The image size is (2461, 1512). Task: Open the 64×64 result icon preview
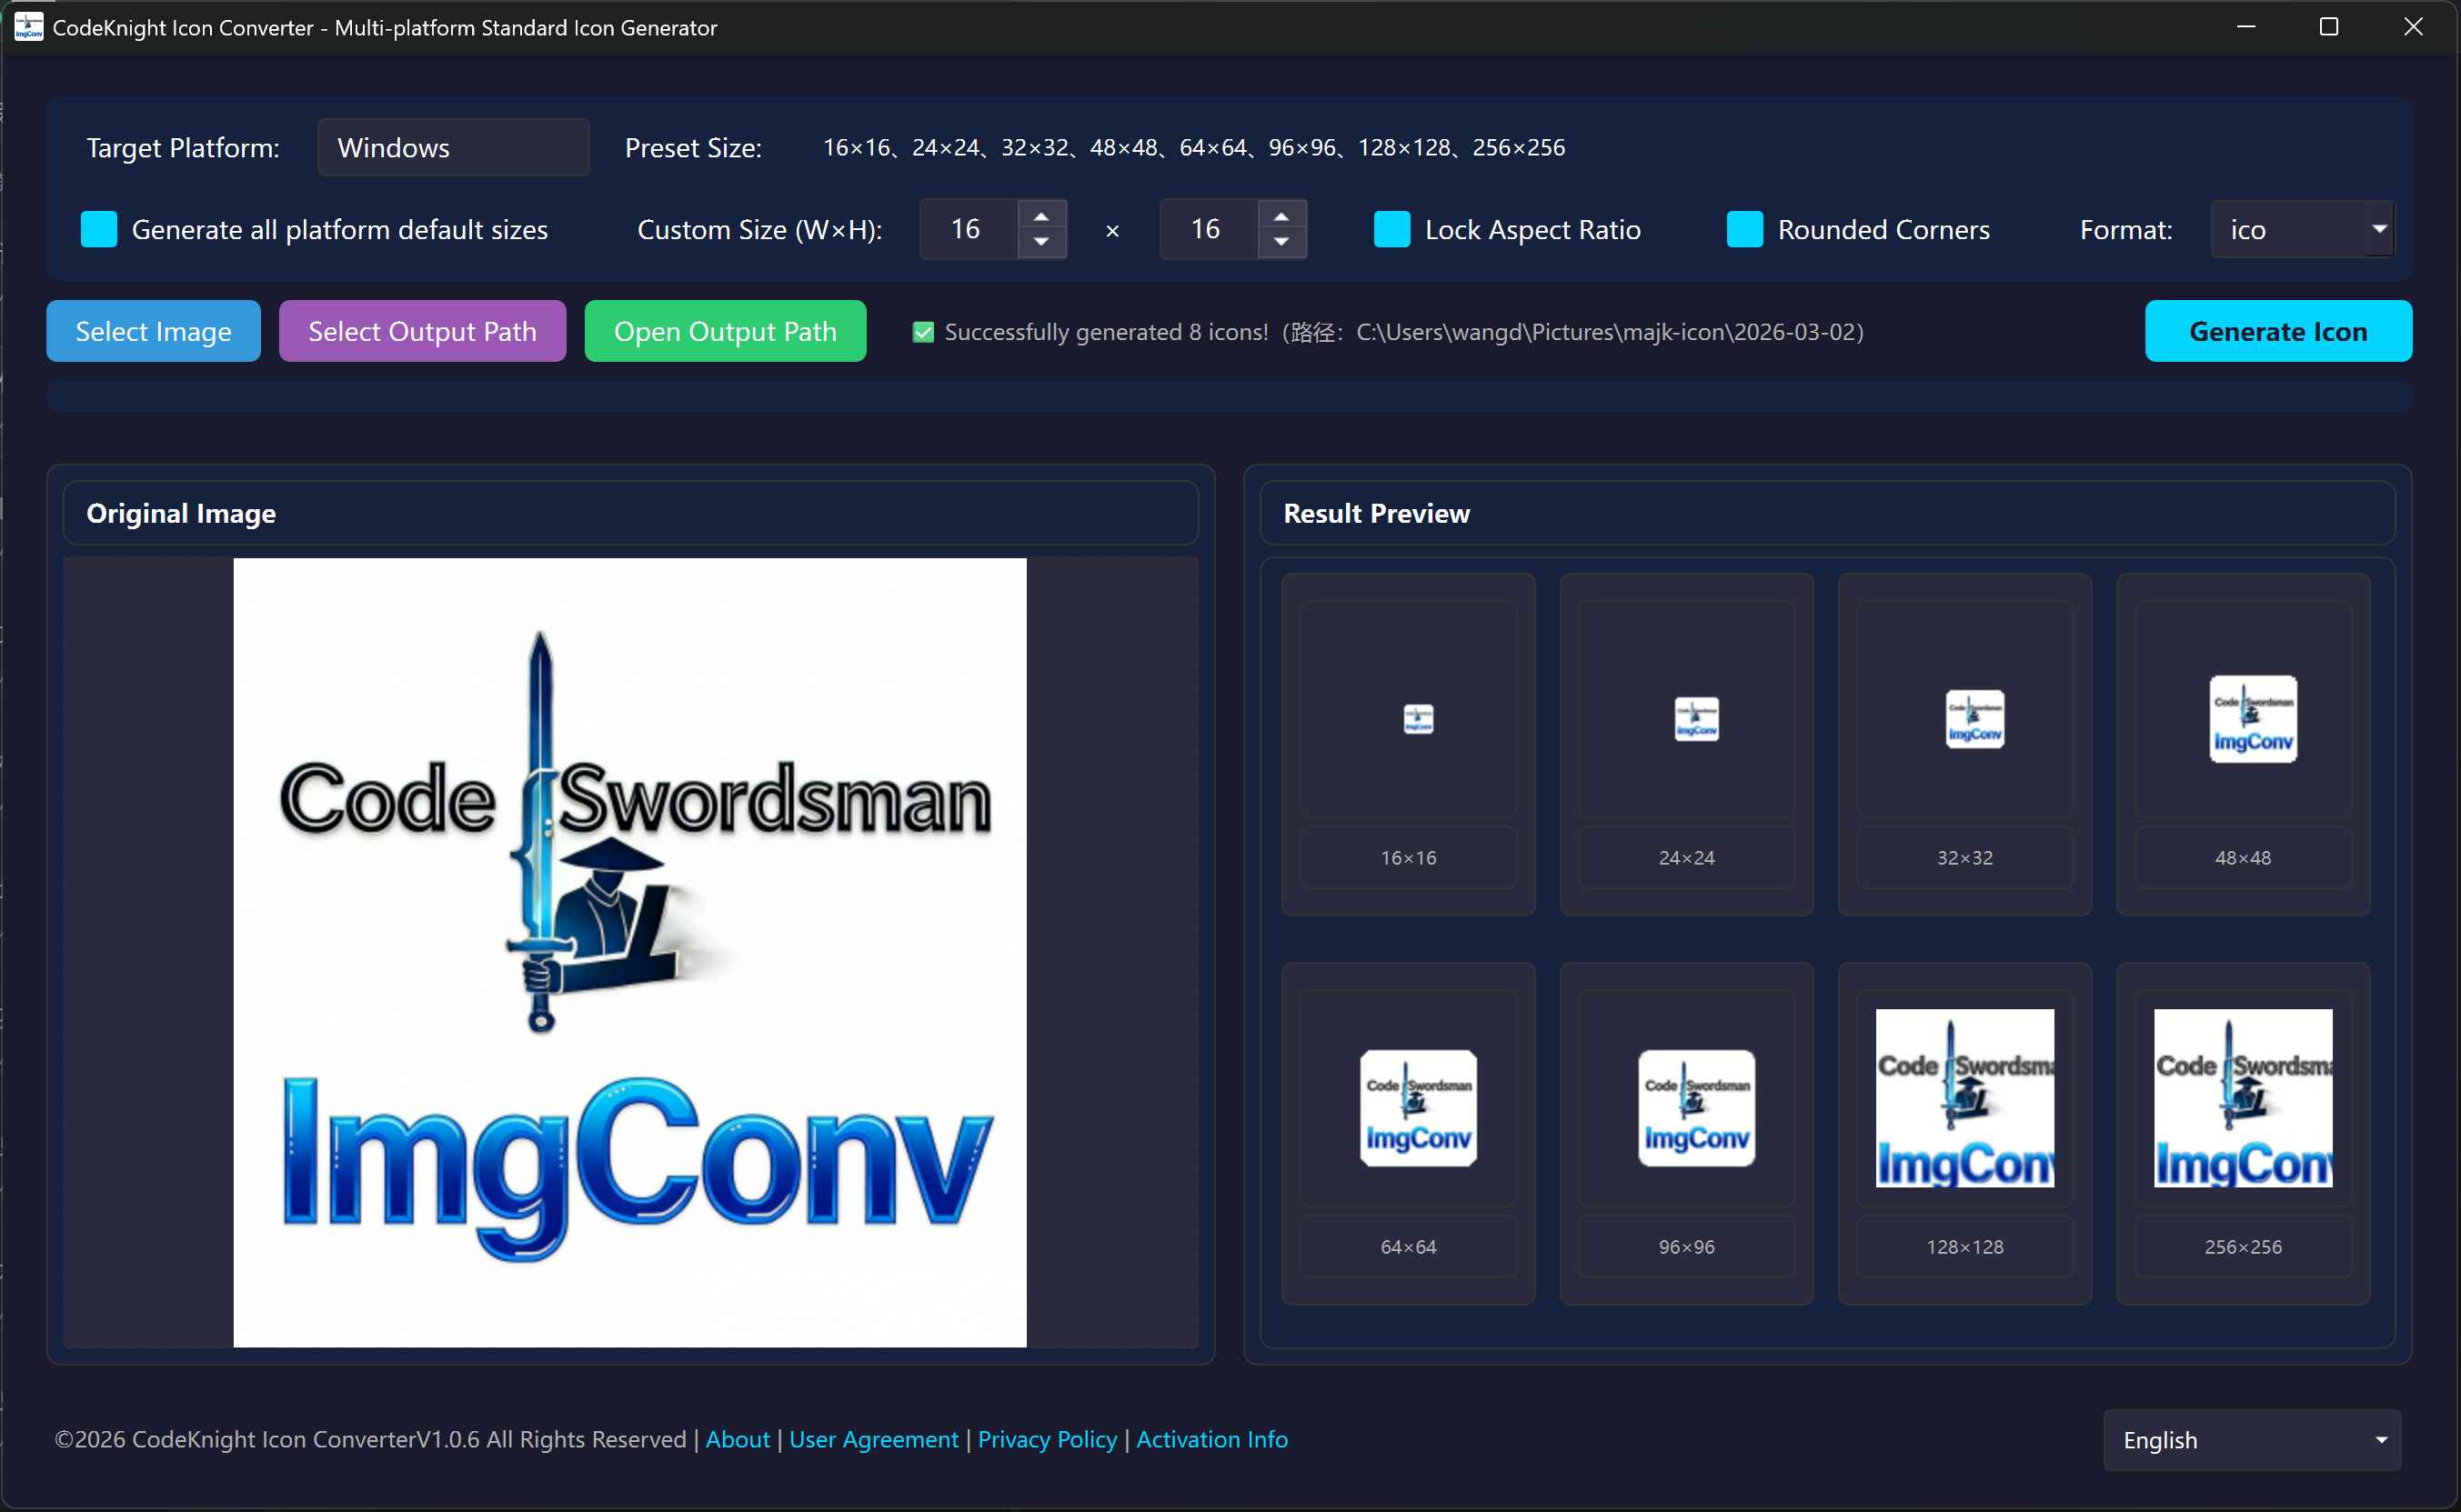click(1418, 1108)
